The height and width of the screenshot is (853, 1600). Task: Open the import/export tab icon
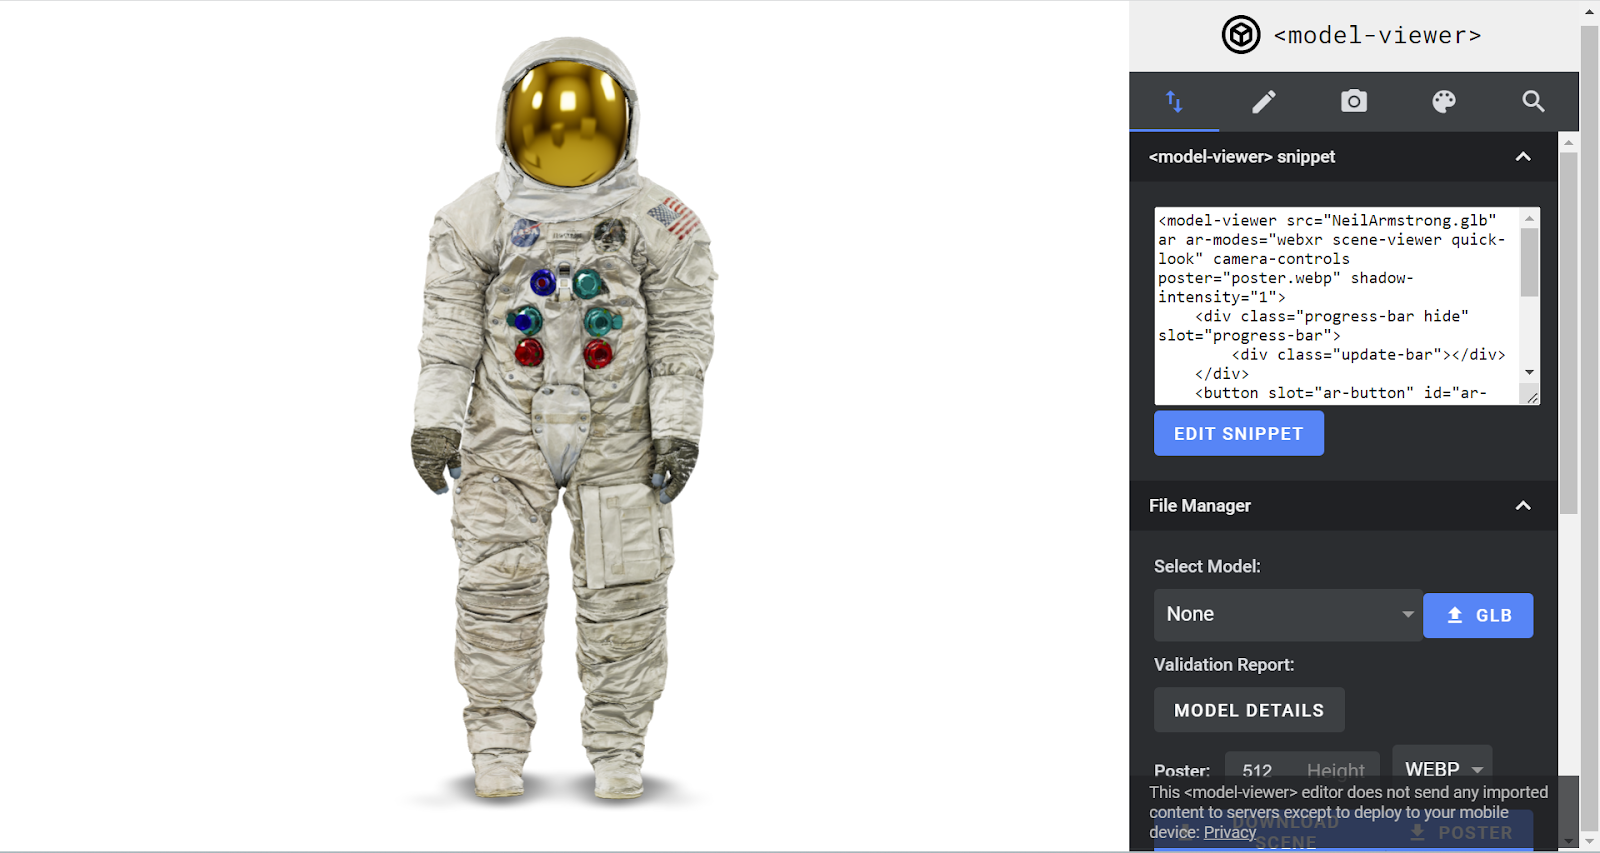pos(1174,101)
